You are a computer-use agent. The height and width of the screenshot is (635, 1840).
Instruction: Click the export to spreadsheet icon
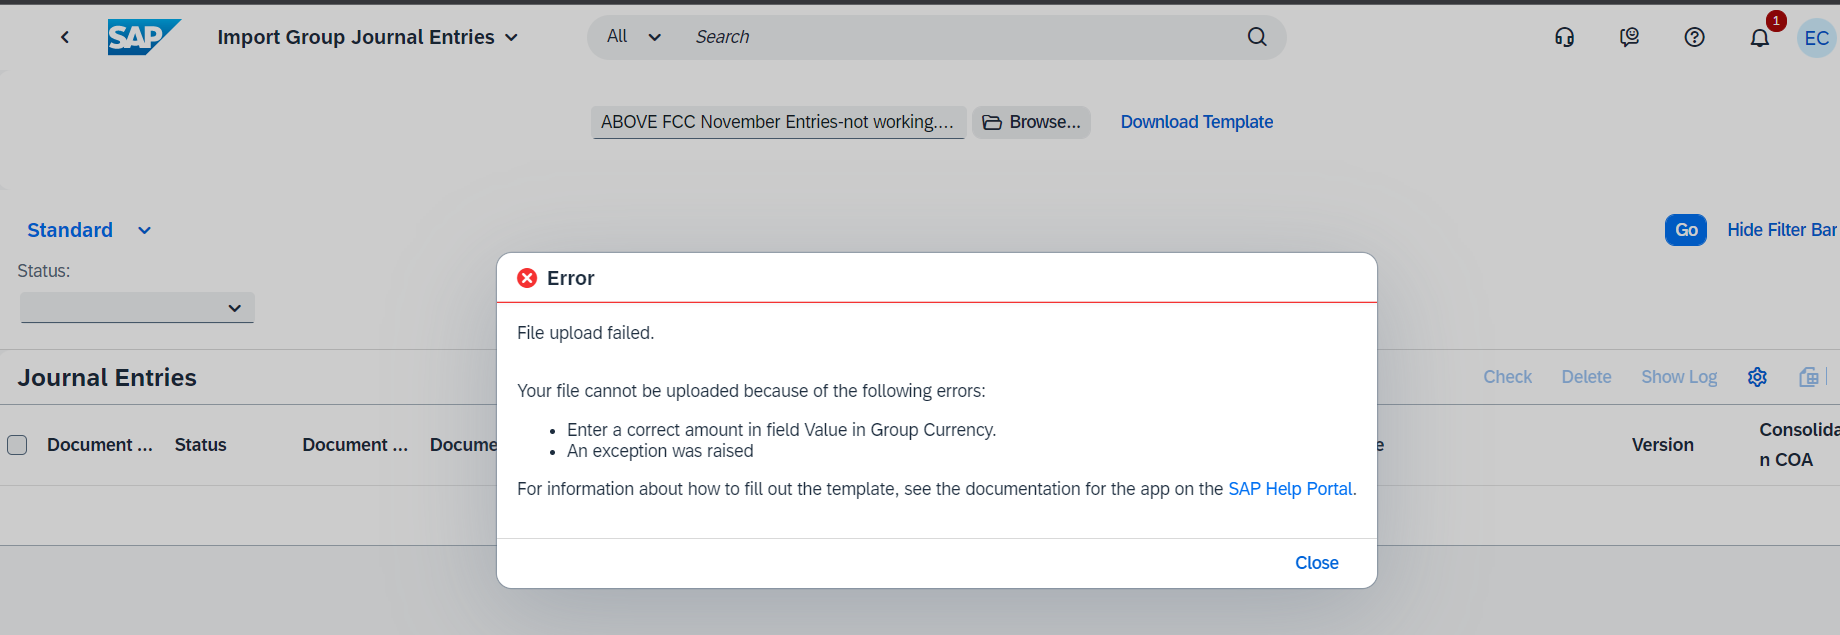(1809, 377)
